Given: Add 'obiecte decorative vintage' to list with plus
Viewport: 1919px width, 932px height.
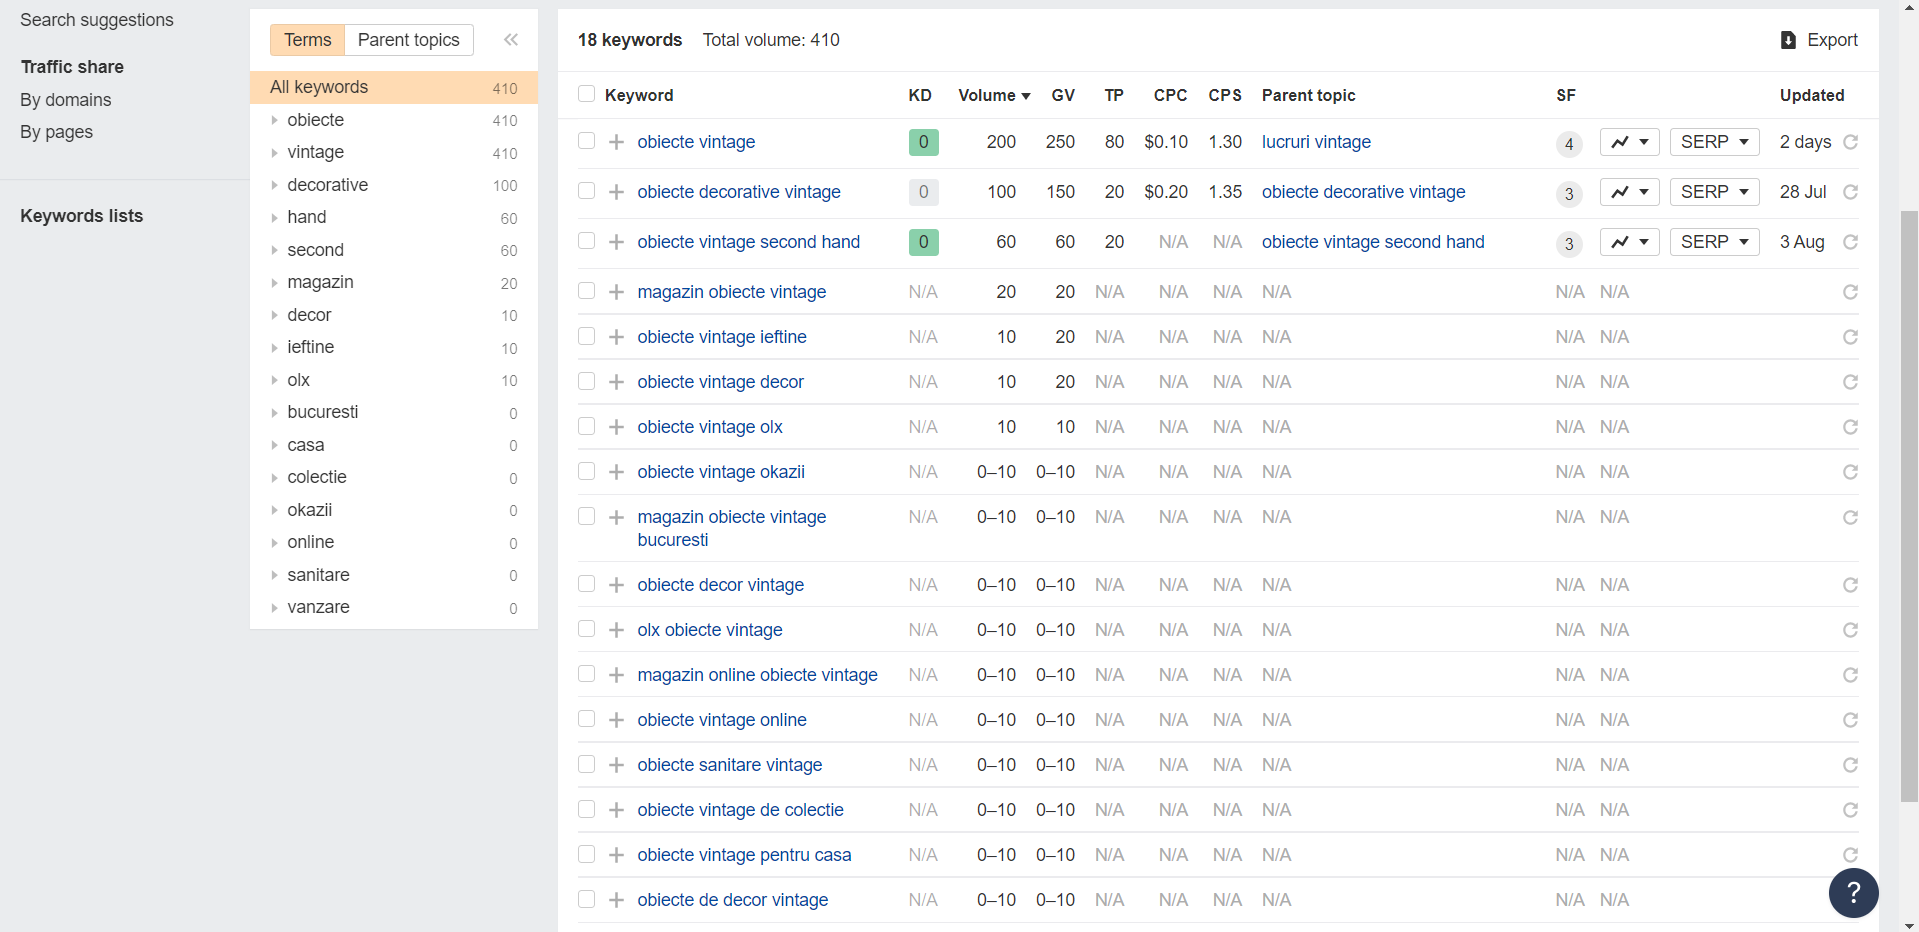Looking at the screenshot, I should (616, 192).
